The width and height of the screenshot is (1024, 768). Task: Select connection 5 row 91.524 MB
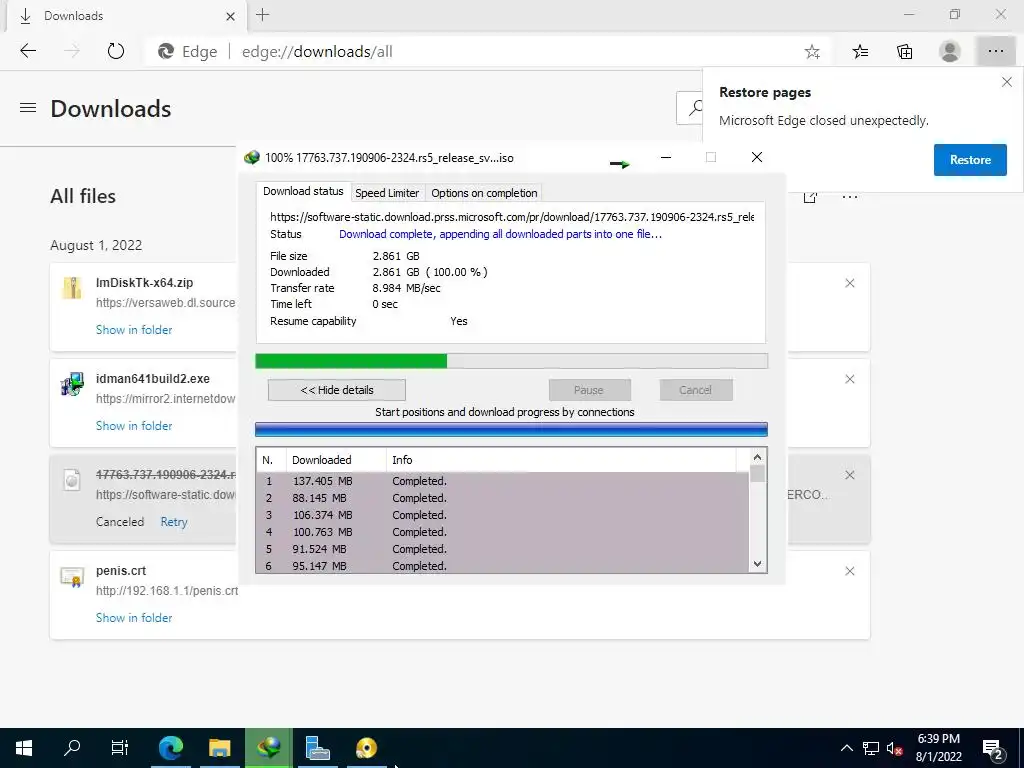tap(503, 549)
